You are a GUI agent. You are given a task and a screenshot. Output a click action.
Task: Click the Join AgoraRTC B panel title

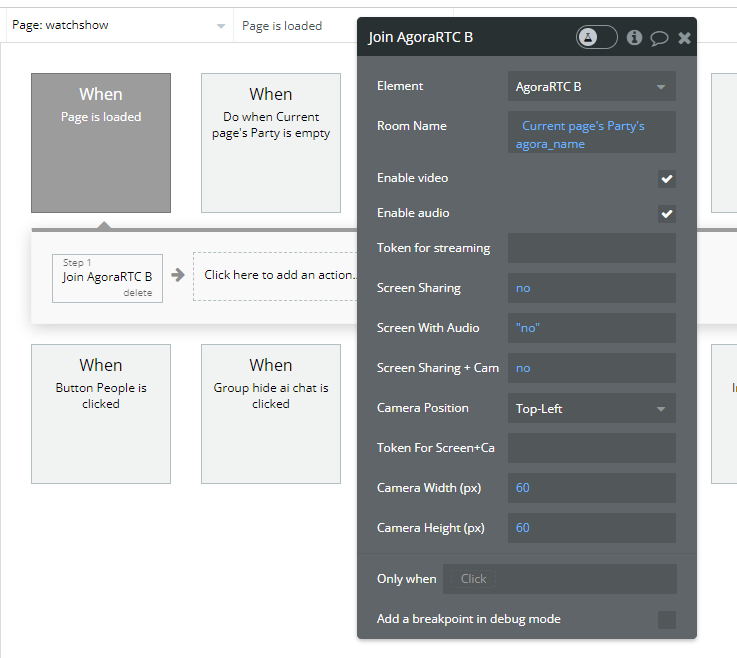[420, 37]
